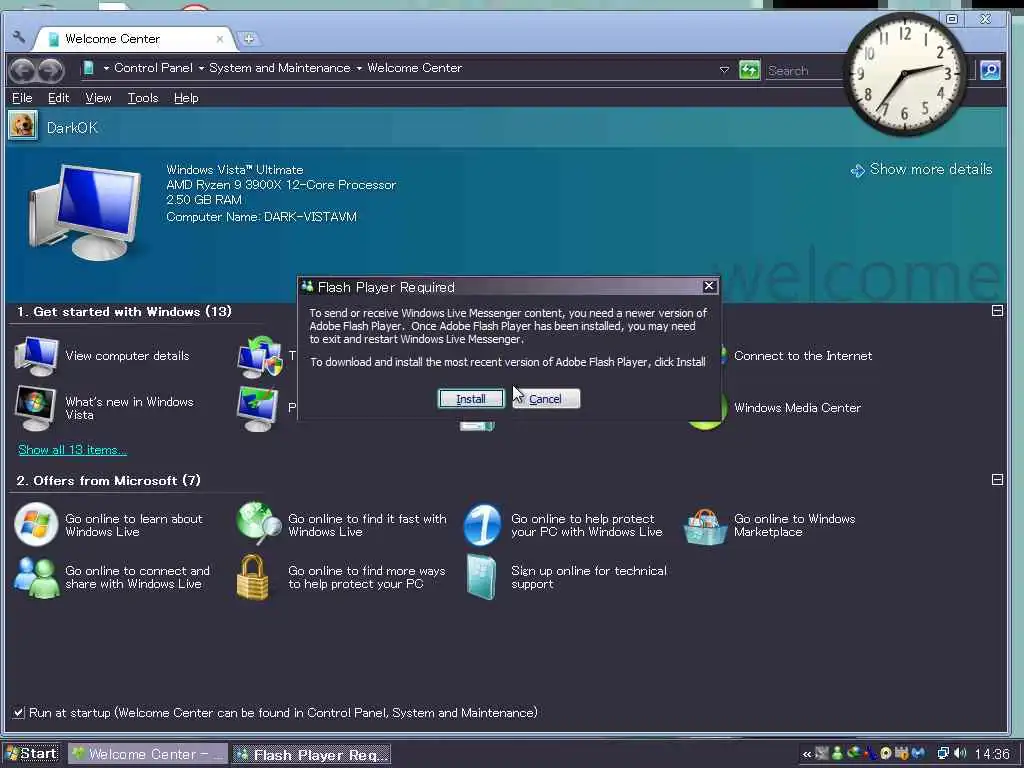Open the dropdown arrow before Control Panel
The width and height of the screenshot is (1024, 768).
106,69
